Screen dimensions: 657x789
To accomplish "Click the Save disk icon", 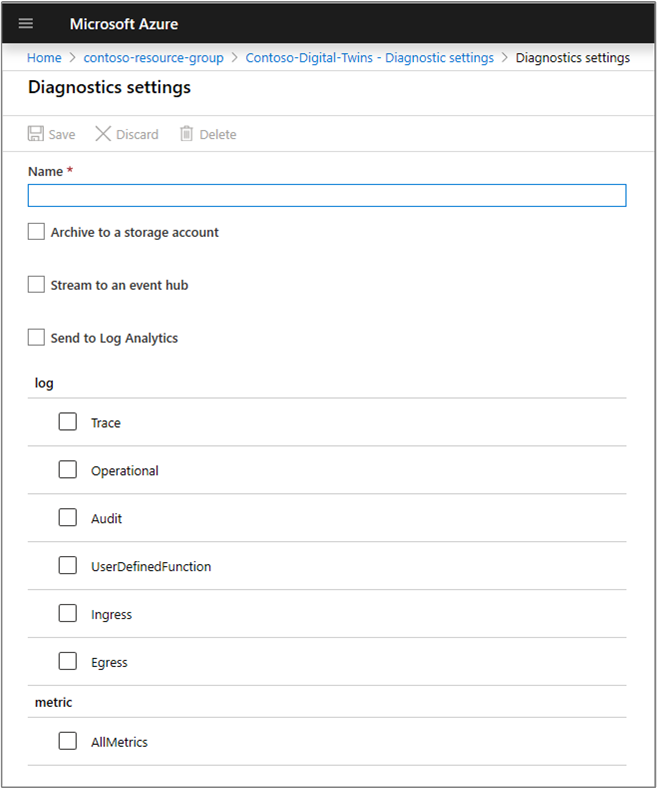I will 36,134.
